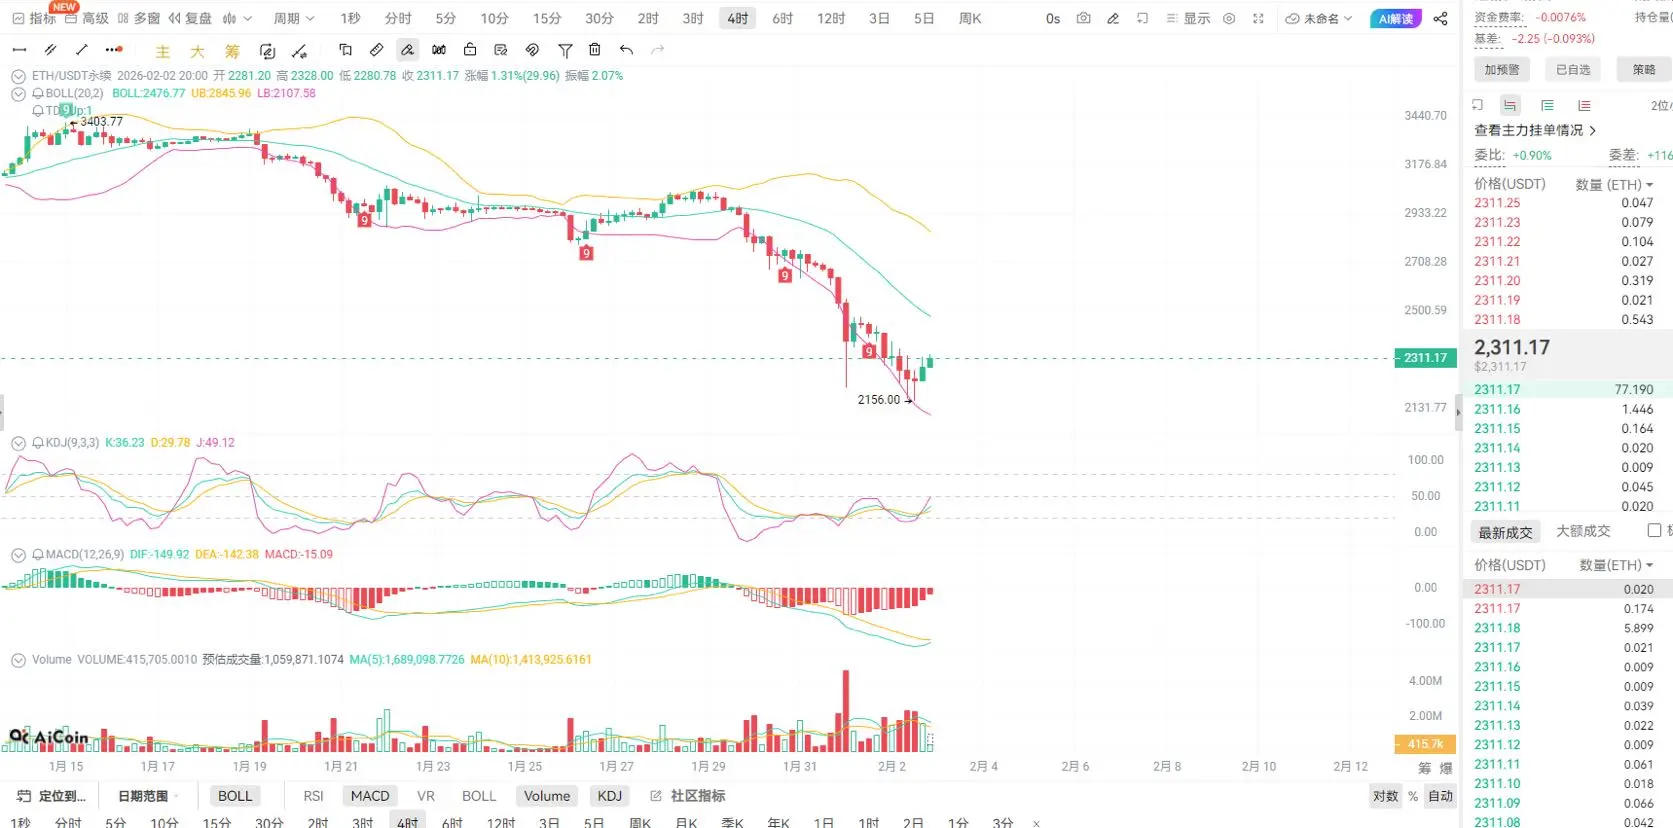
Task: Click the 加预警 add alert button
Action: [x=1502, y=69]
